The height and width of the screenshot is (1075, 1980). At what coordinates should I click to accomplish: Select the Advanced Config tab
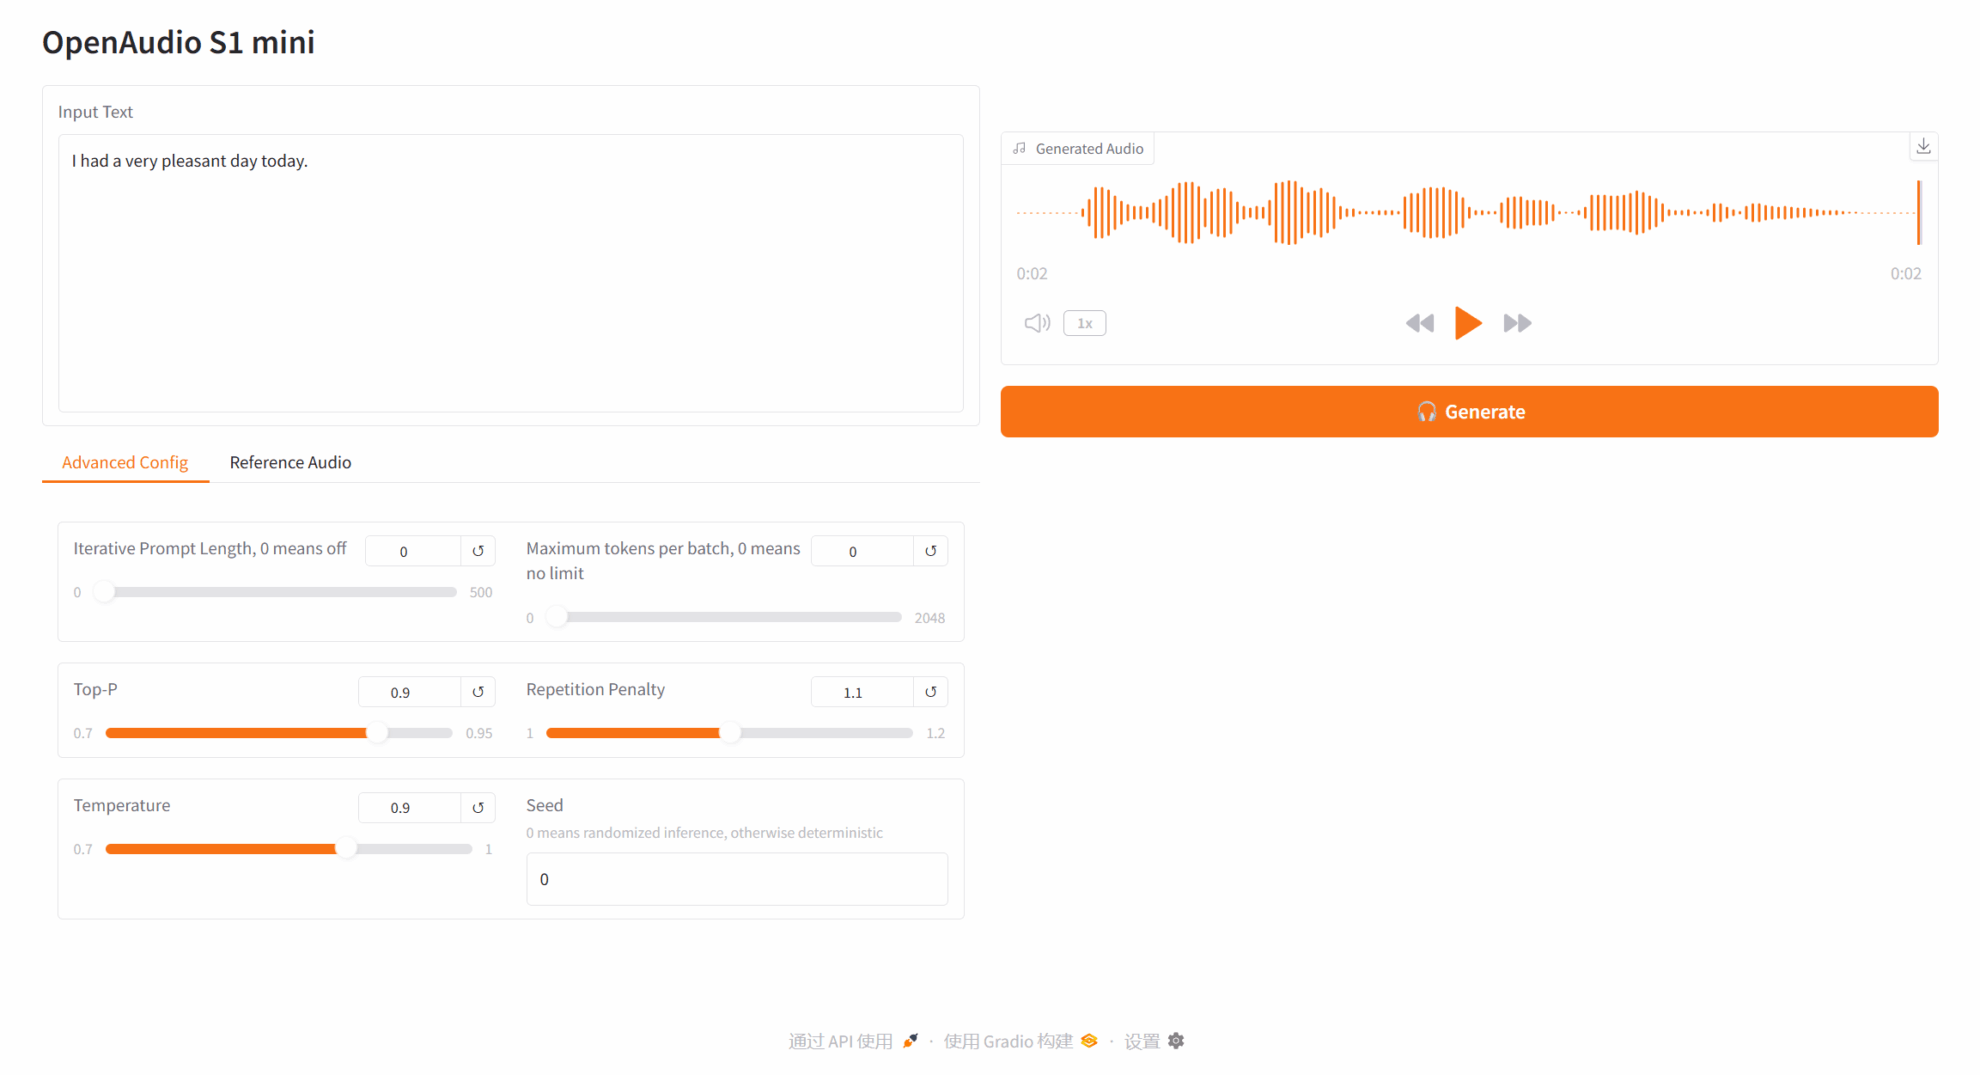pyautogui.click(x=125, y=462)
